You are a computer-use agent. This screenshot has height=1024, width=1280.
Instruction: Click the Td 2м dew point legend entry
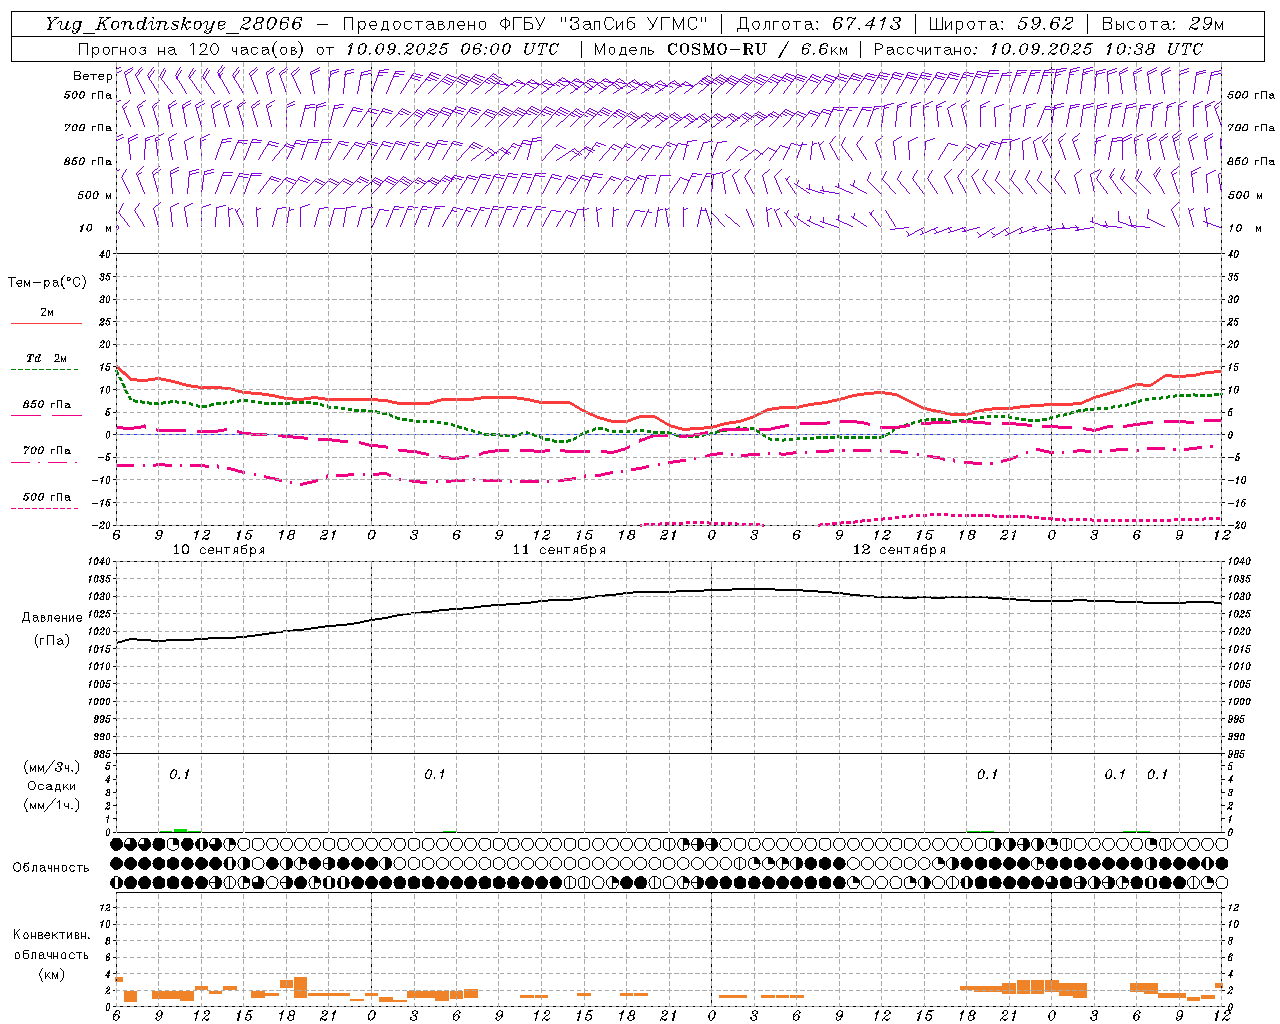click(47, 358)
